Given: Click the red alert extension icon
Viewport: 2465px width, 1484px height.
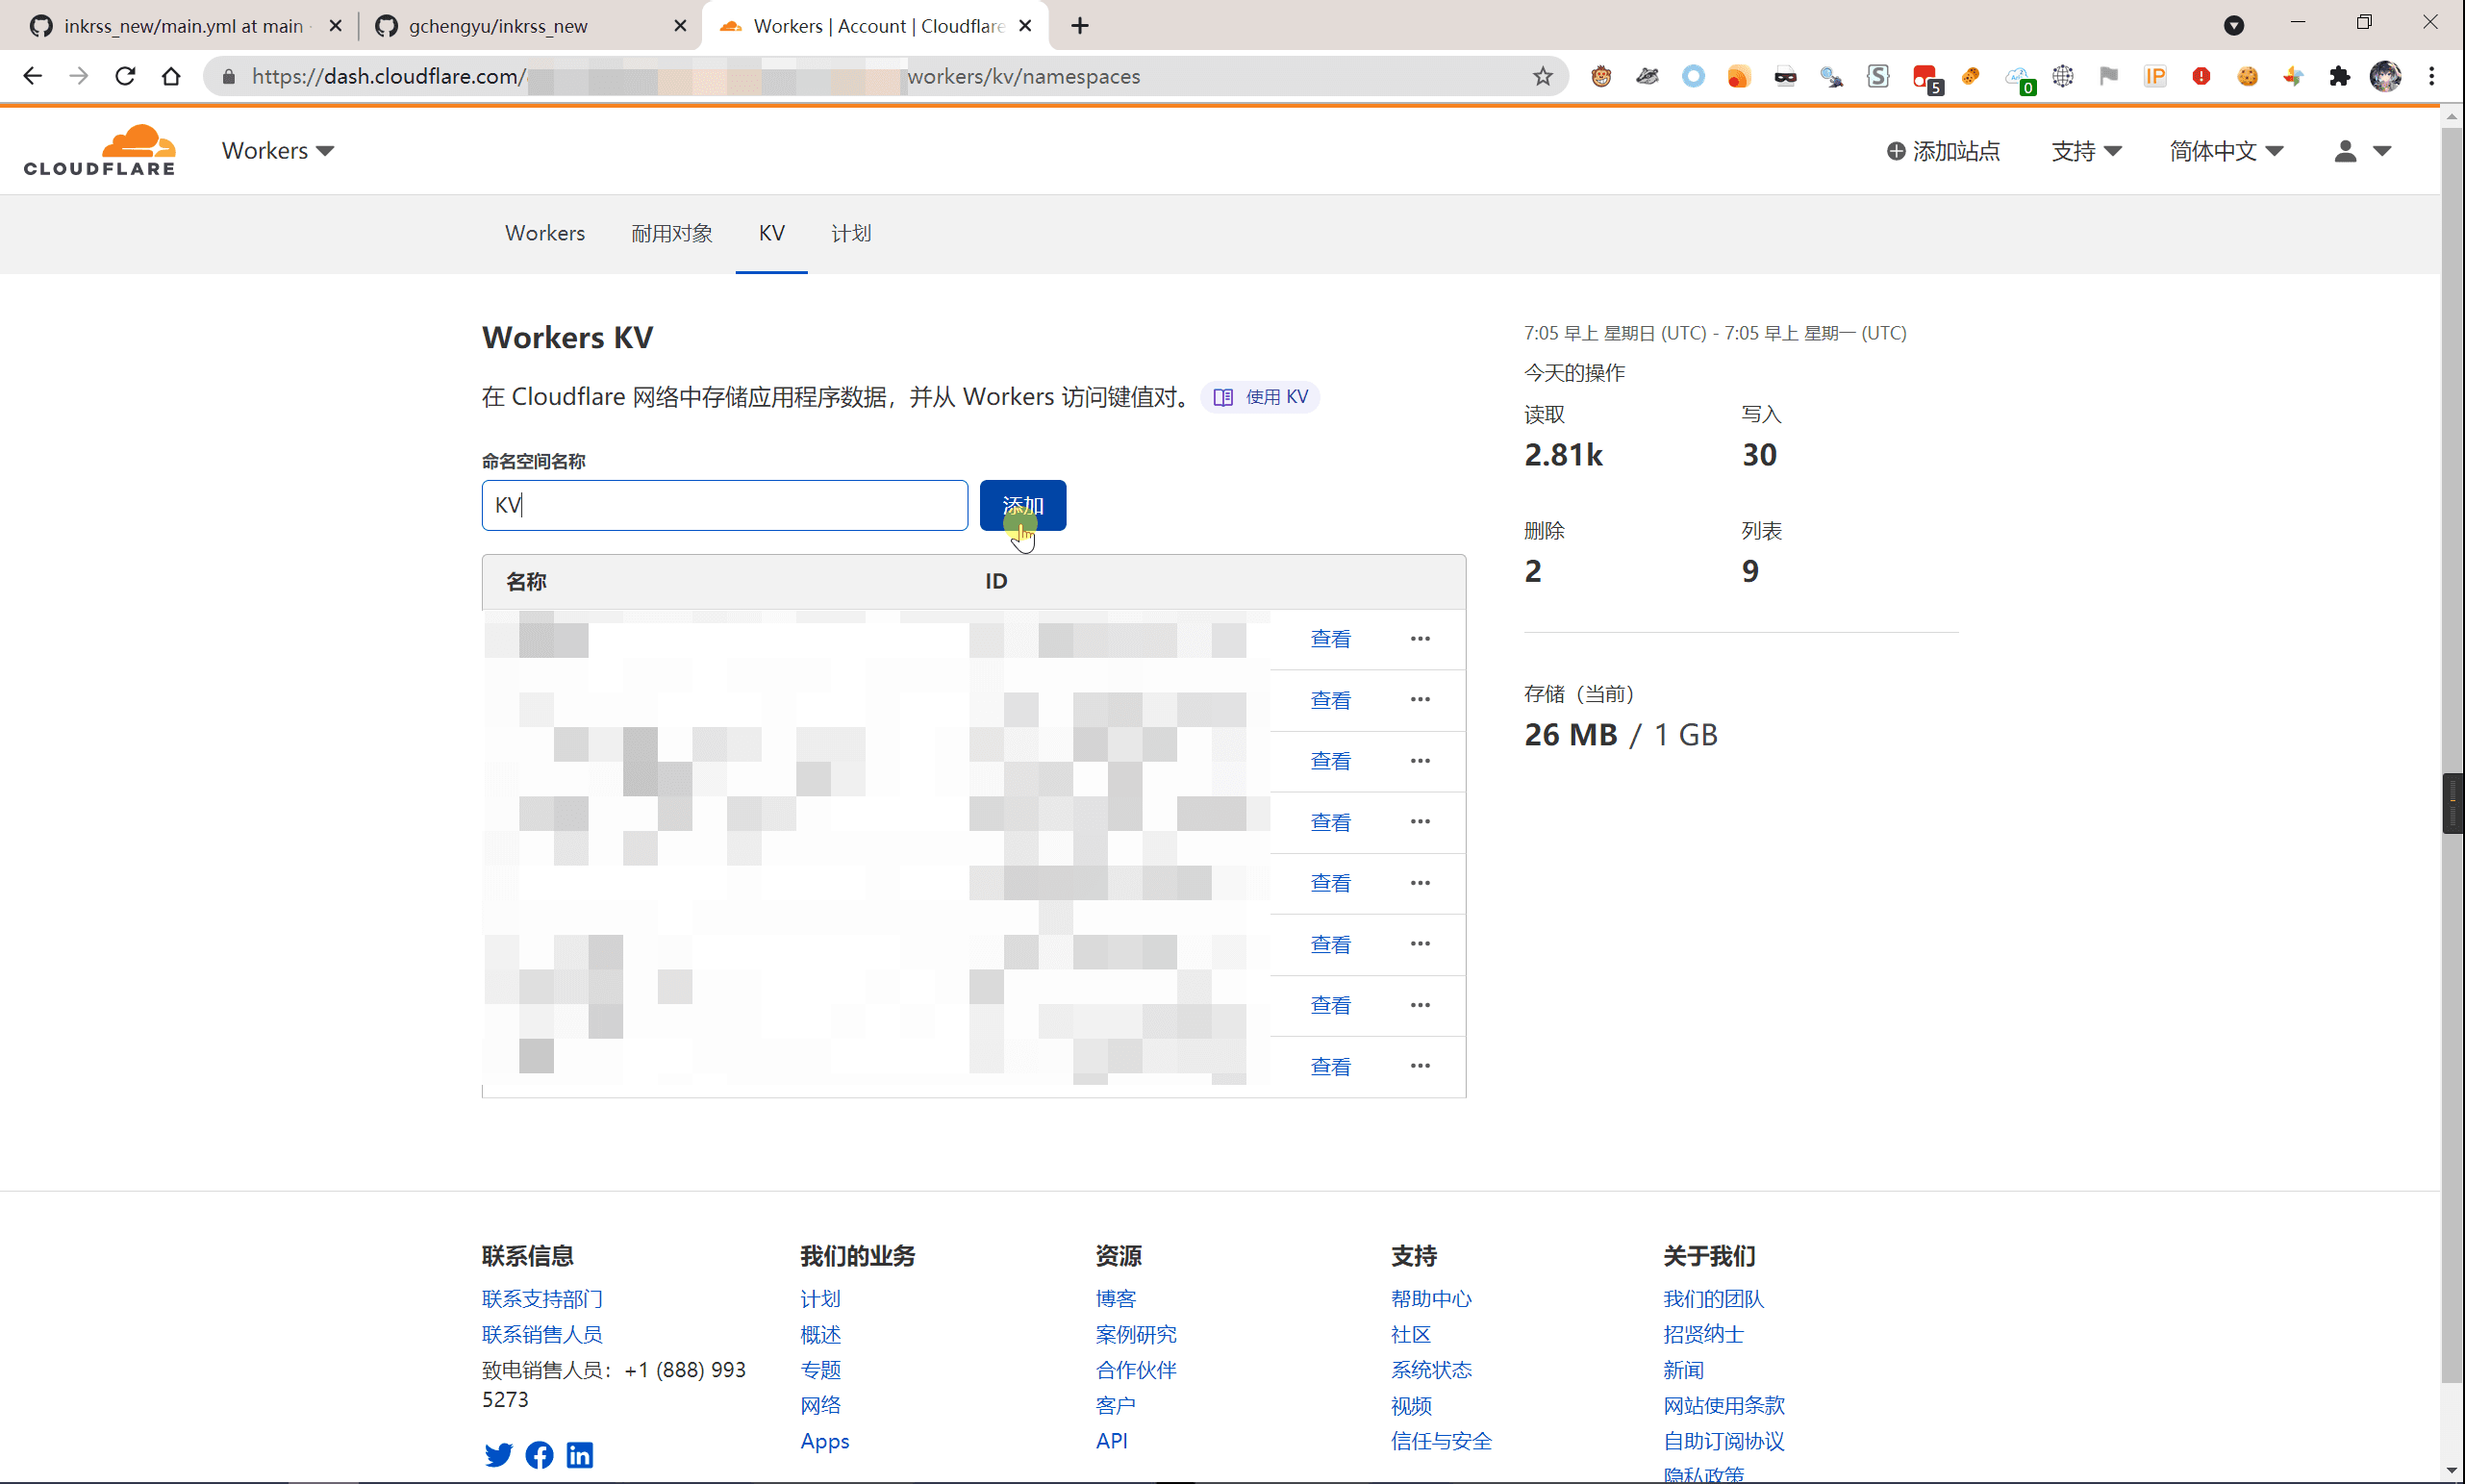Looking at the screenshot, I should [2201, 76].
